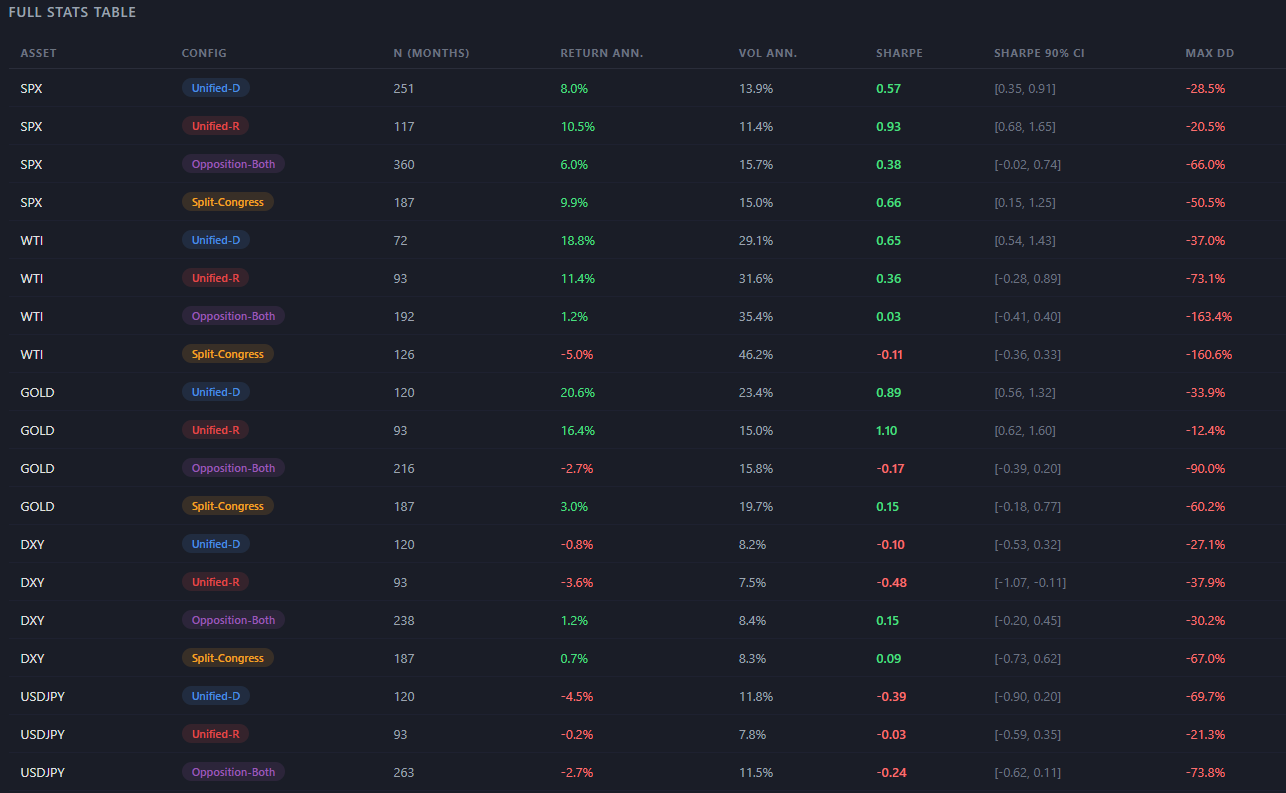Sort table by N (Months) header
Viewport: 1286px width, 793px height.
point(431,53)
